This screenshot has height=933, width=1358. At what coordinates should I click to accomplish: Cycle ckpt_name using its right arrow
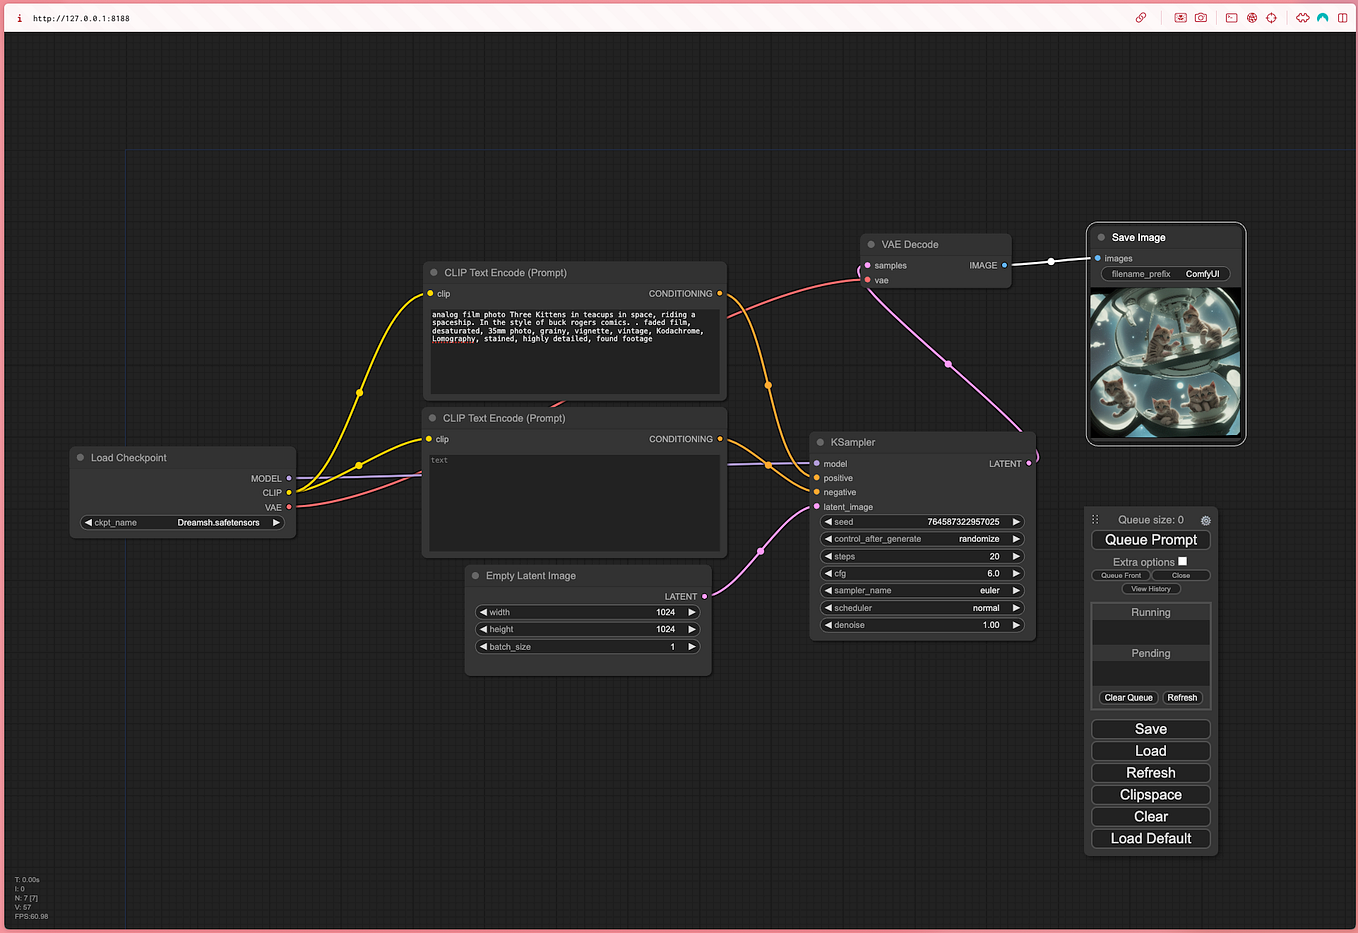coord(277,521)
